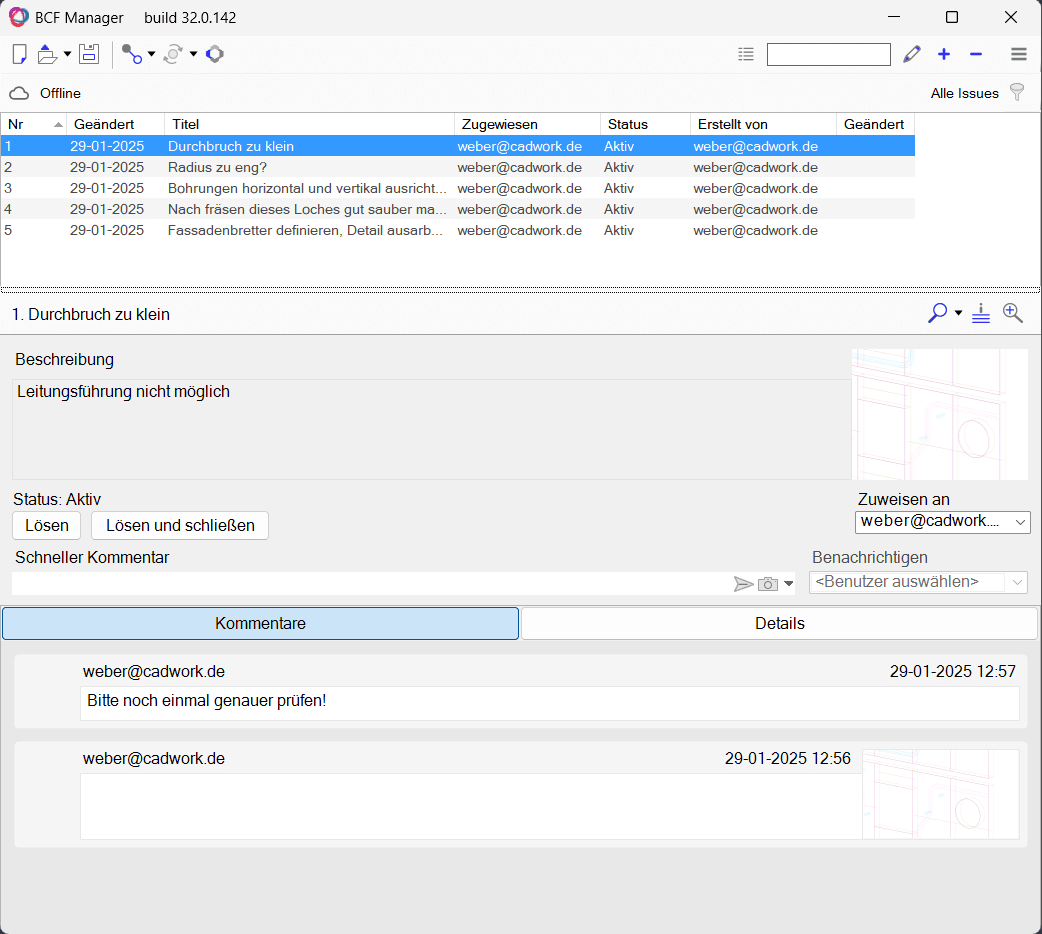Open the issue filter funnel

(1017, 92)
